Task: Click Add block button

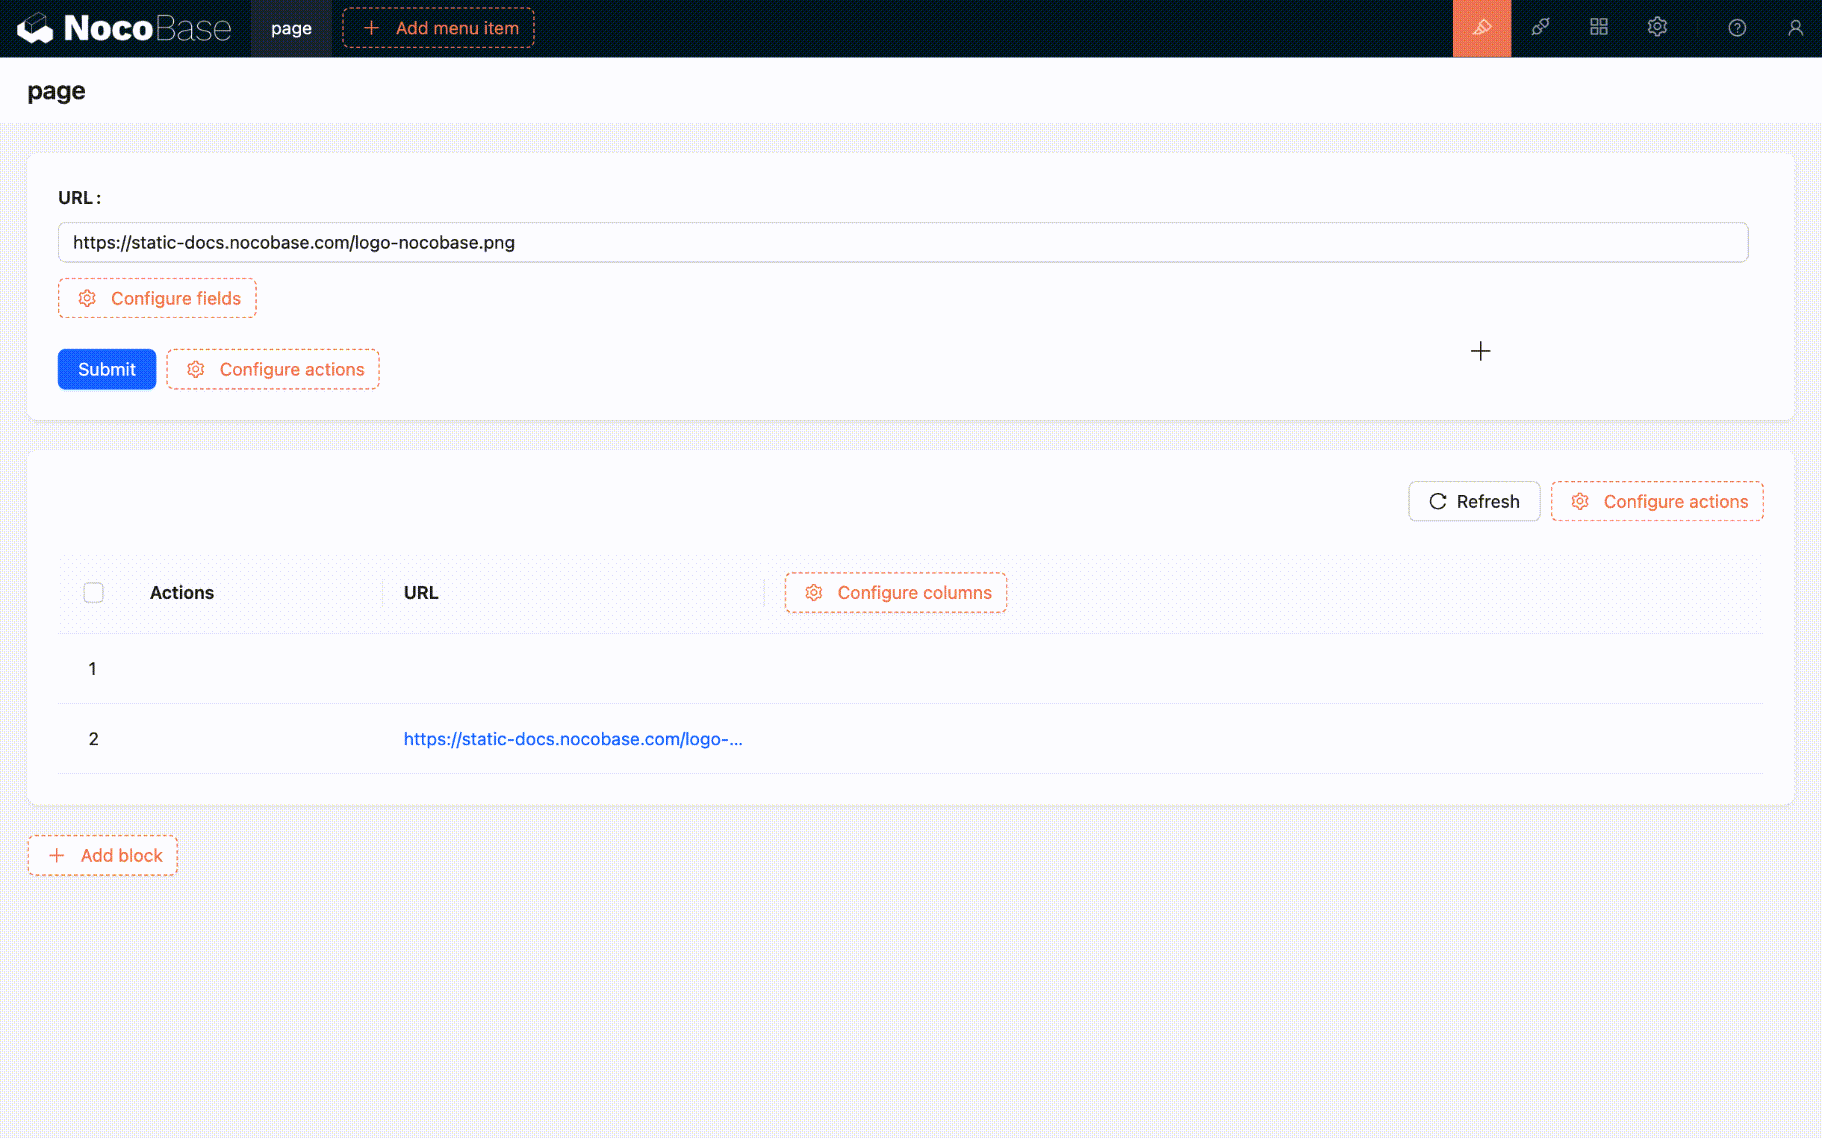Action: [x=103, y=855]
